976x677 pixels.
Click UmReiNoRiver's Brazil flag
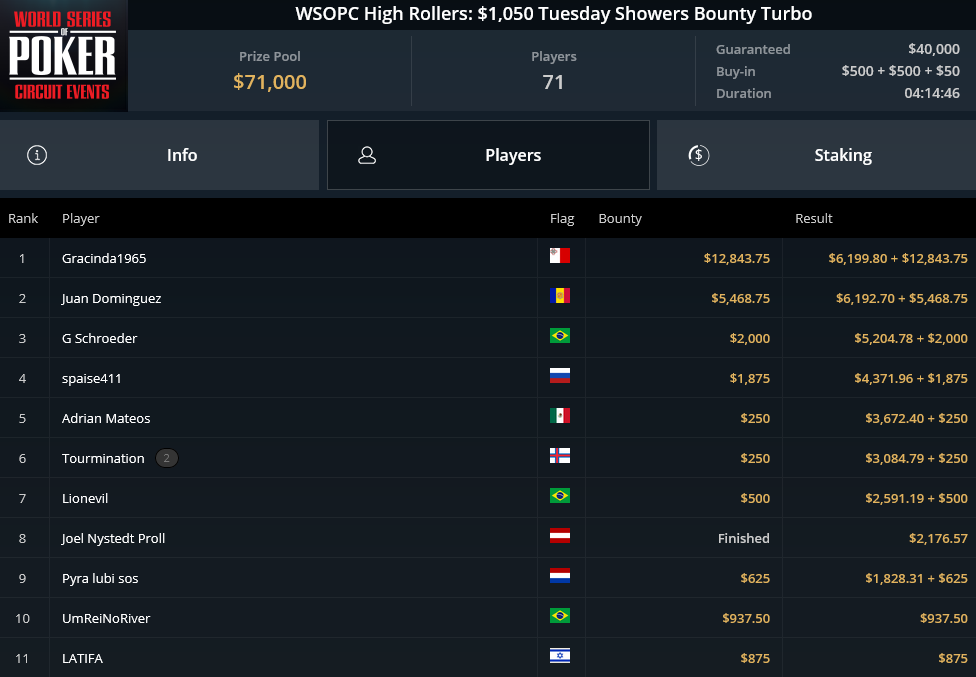click(x=560, y=615)
